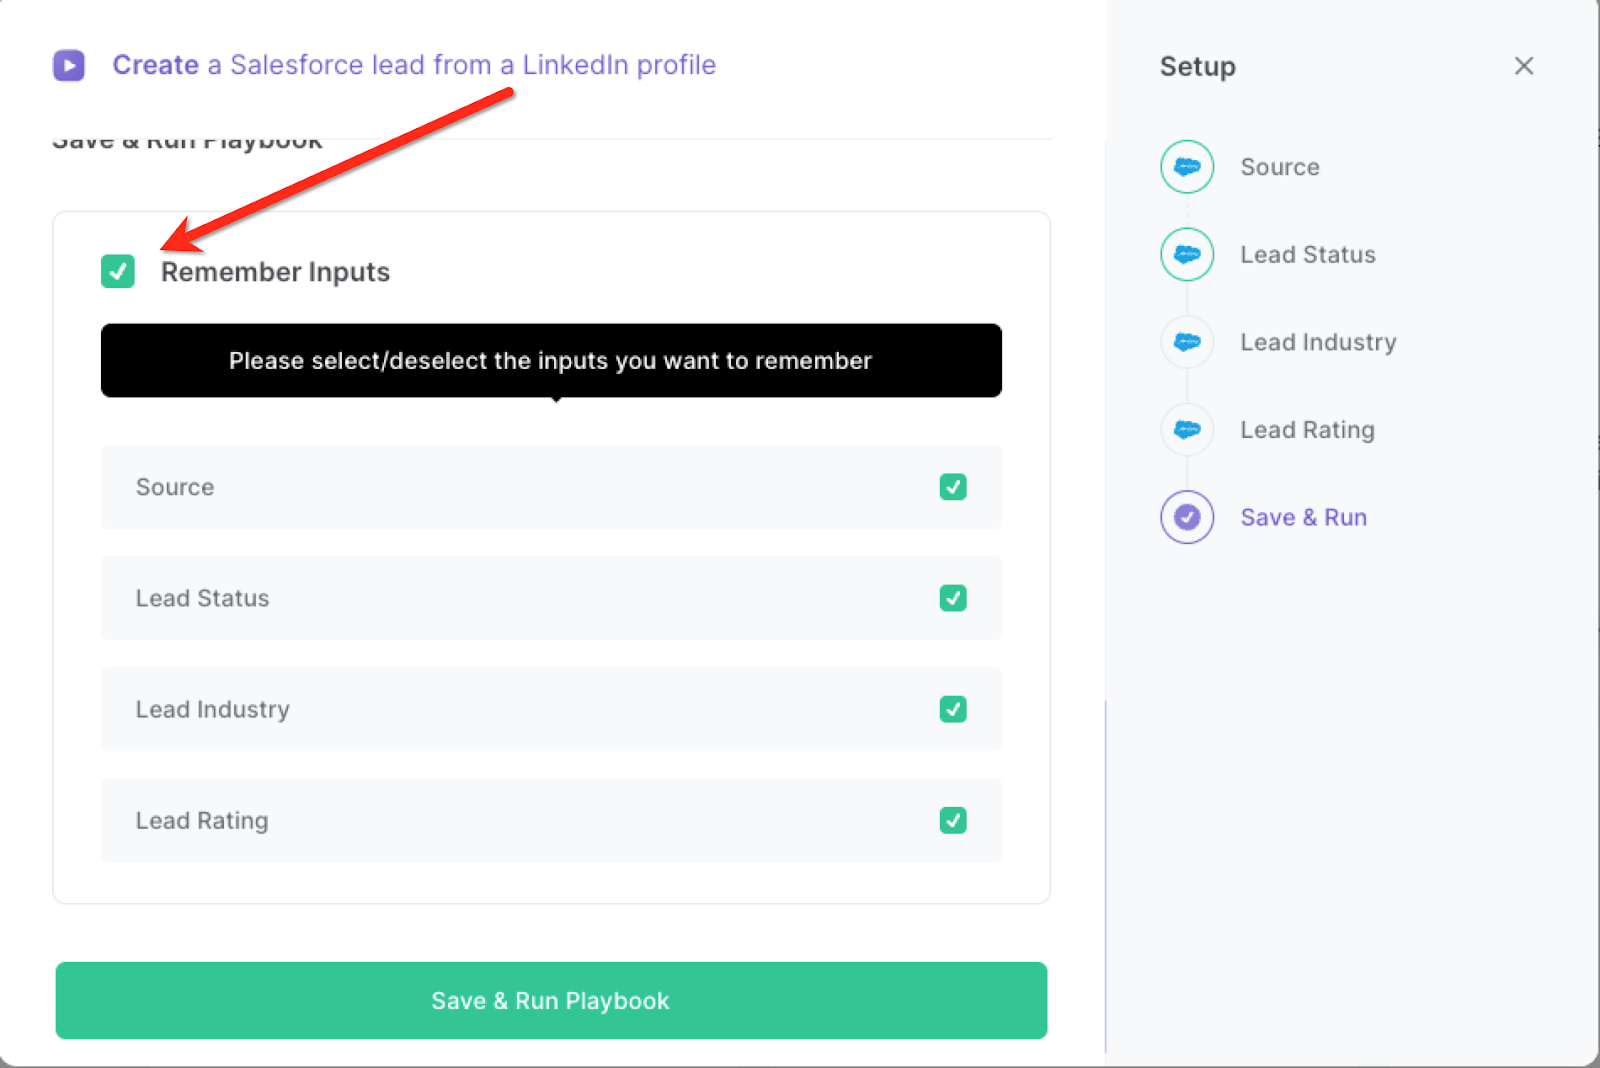
Task: Go to the Lead Status setup step
Action: [x=1308, y=255]
